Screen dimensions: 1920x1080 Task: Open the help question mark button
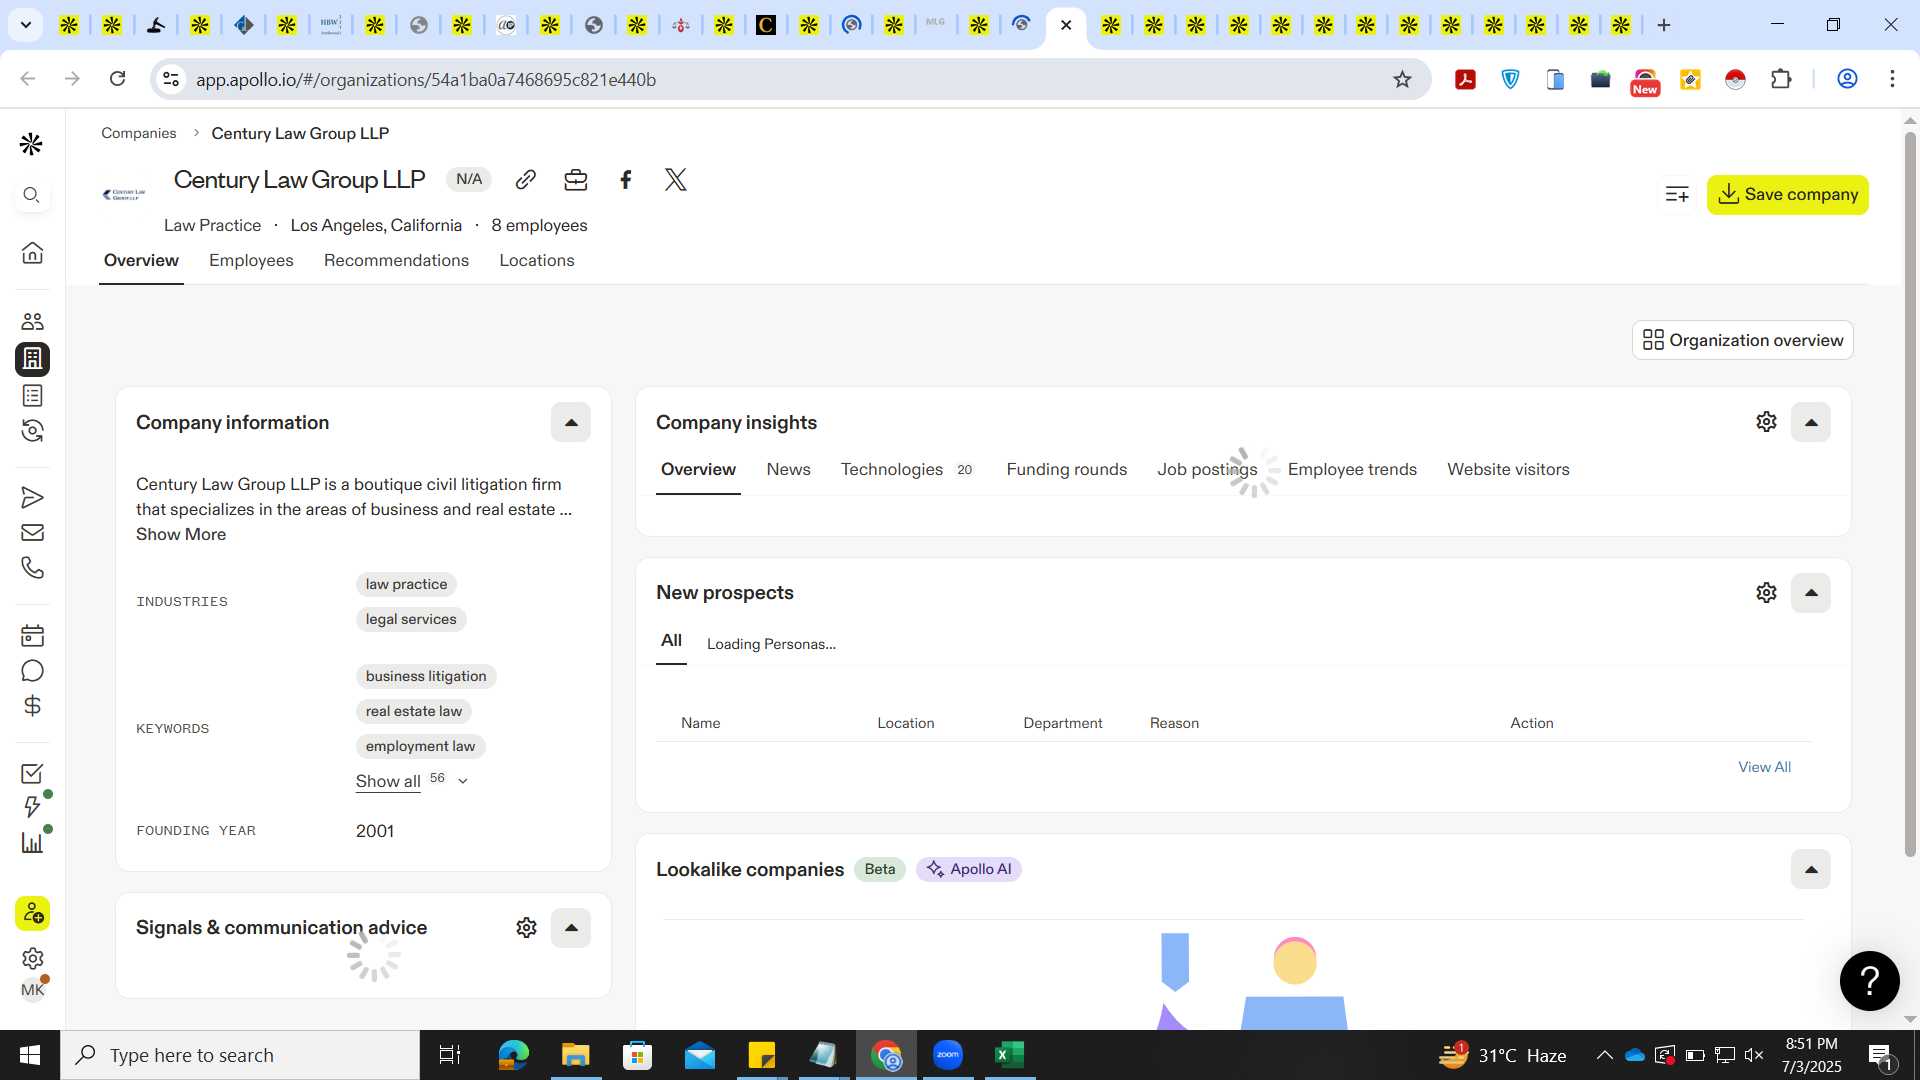coord(1870,981)
